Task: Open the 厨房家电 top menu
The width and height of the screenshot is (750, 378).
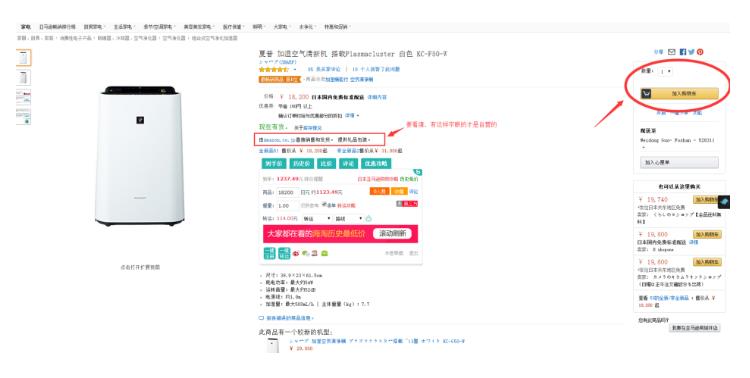Action: coord(93,27)
